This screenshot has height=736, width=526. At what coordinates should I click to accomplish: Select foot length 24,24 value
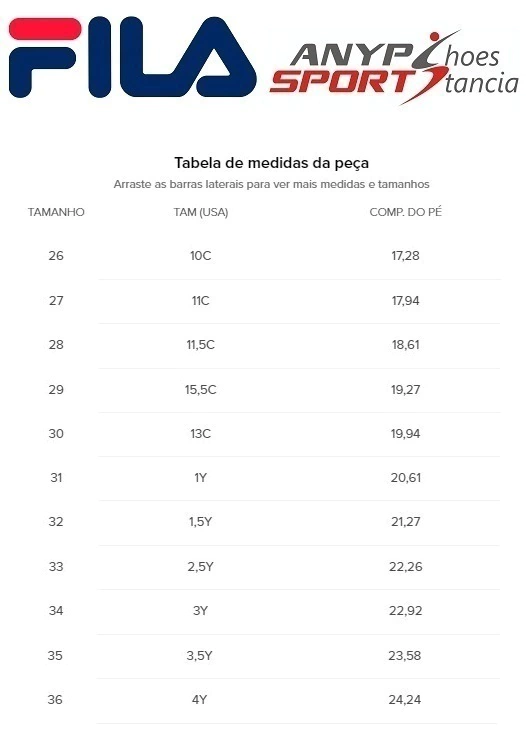click(404, 700)
